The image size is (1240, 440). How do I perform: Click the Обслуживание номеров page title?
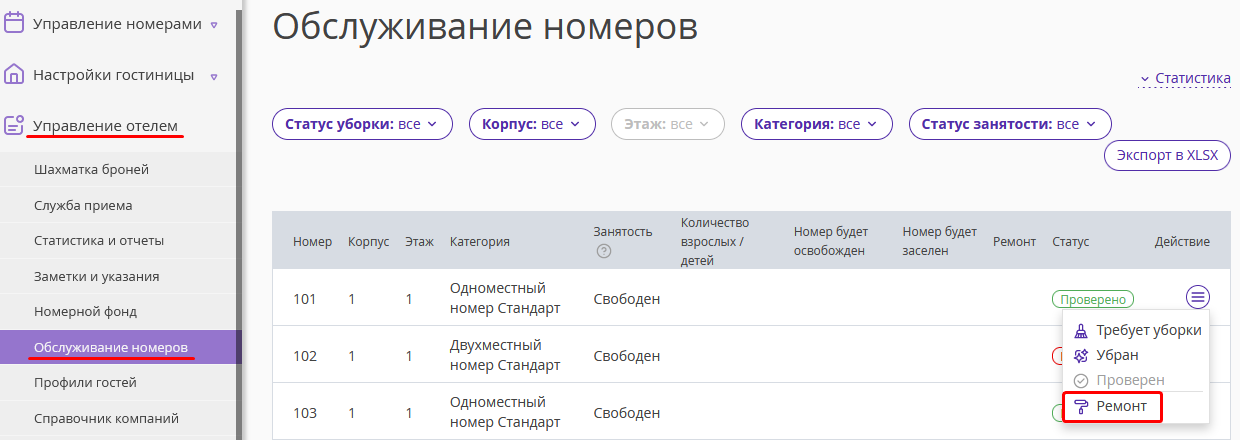point(485,26)
